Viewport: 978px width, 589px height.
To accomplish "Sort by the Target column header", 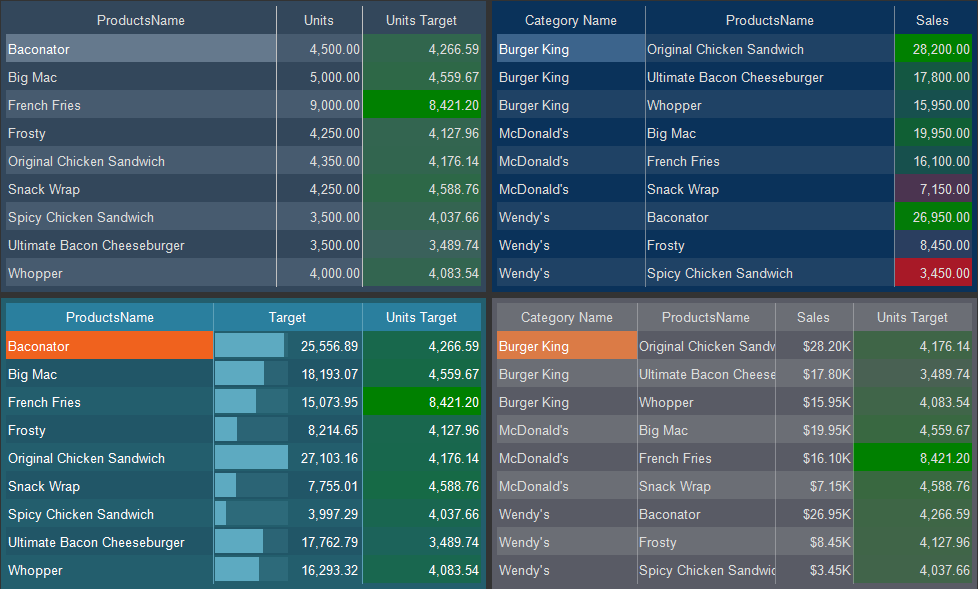I will [x=287, y=317].
